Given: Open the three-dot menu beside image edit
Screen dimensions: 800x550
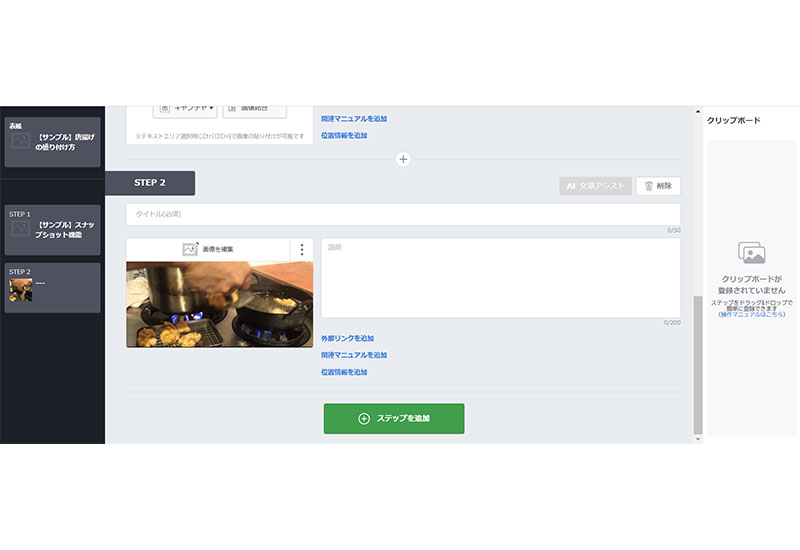Looking at the screenshot, I should pos(302,249).
